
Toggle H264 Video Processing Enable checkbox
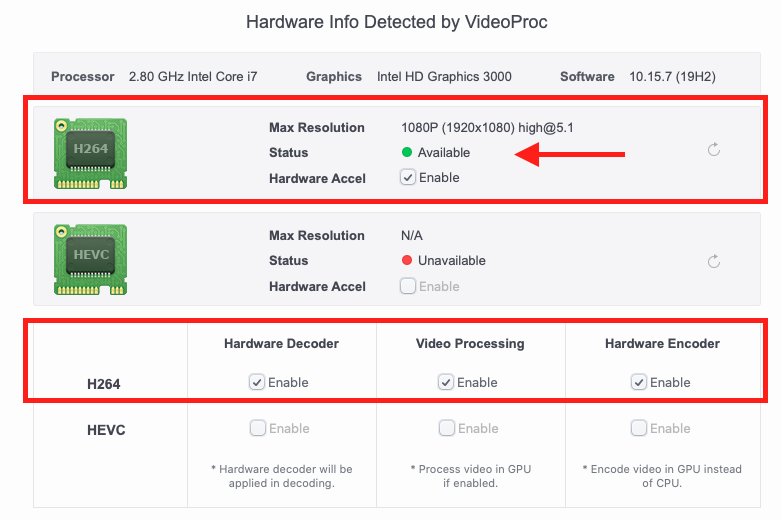tap(446, 382)
